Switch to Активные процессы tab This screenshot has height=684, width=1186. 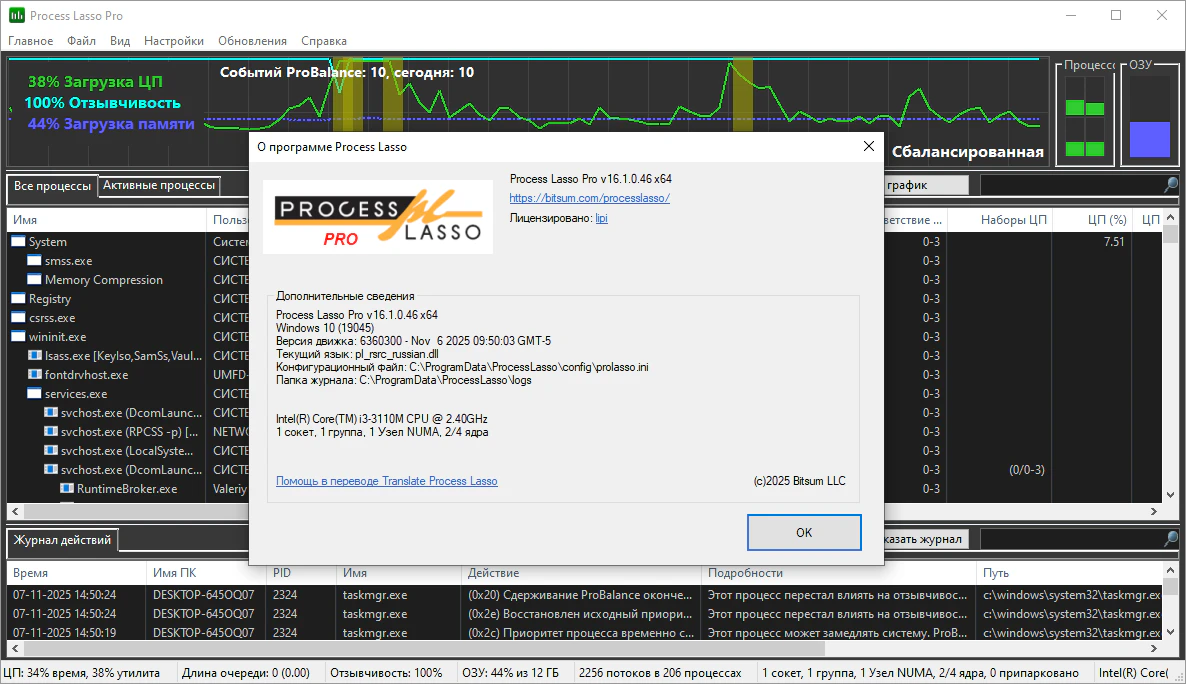point(159,185)
